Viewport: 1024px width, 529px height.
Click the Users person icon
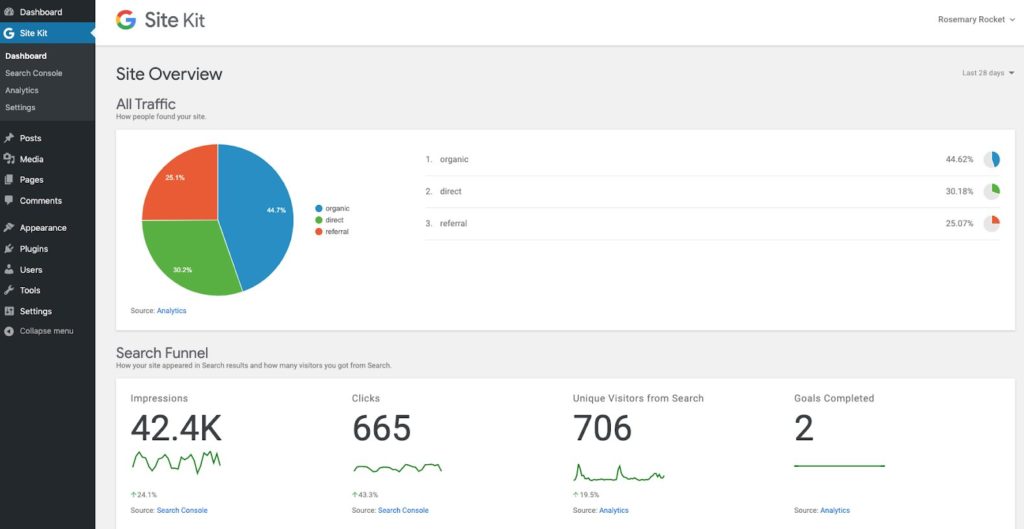[x=8, y=269]
